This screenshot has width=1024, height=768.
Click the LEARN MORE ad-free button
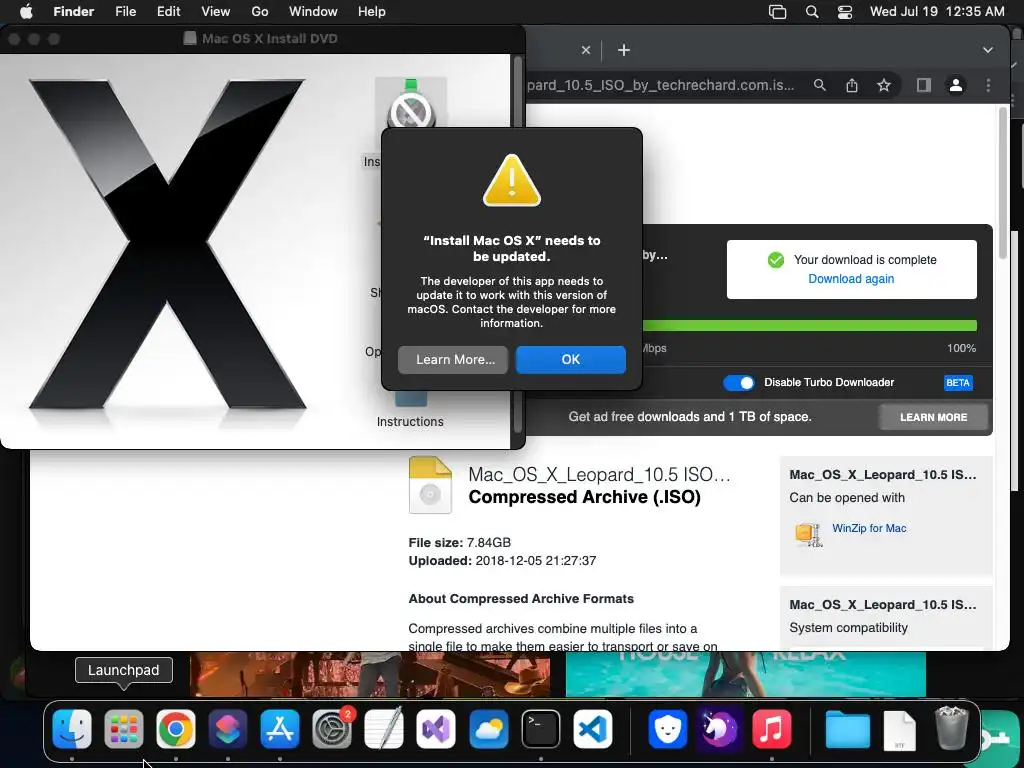tap(933, 417)
